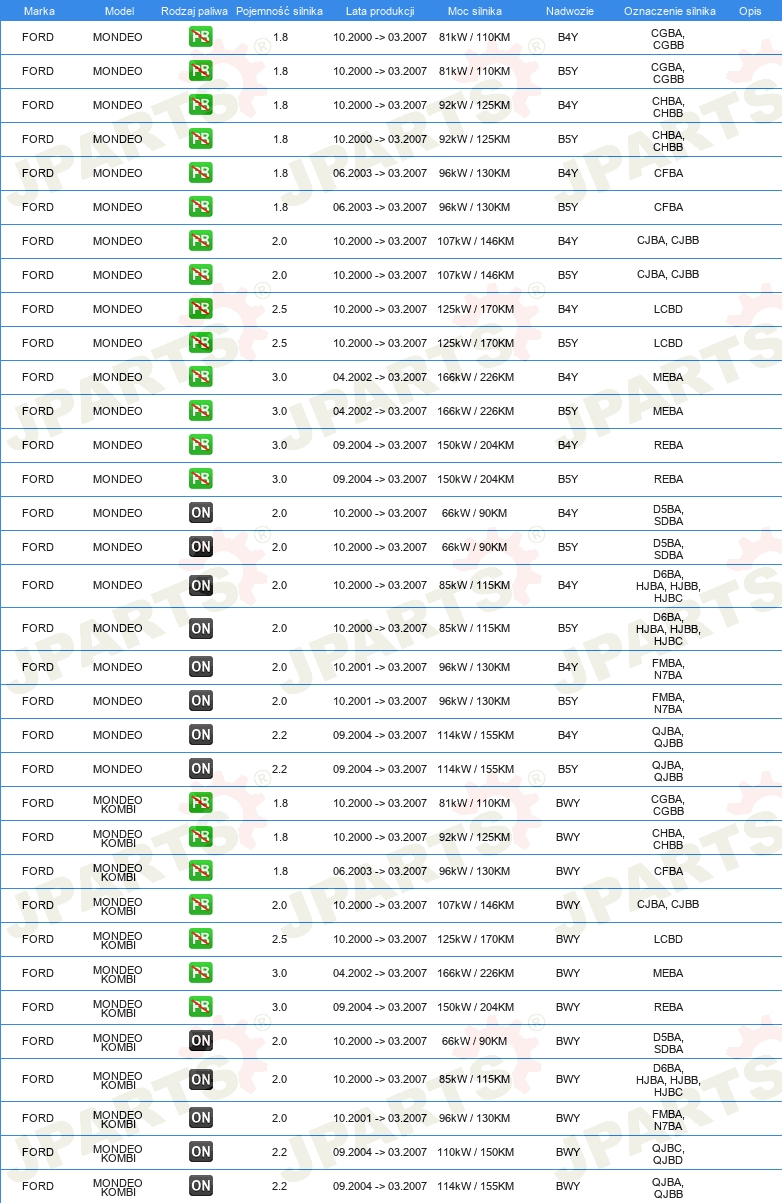The image size is (782, 1203).
Task: Click the Nadwozie column header
Action: click(x=569, y=11)
